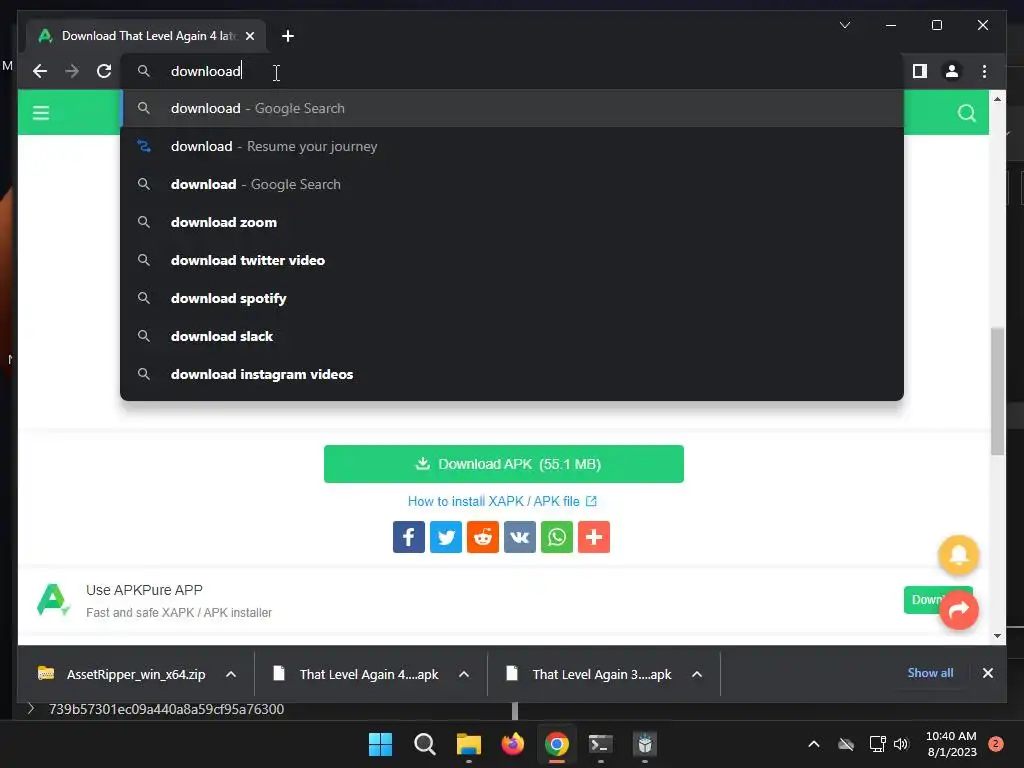Pick the 'download slack' suggestion
Image resolution: width=1024 pixels, height=768 pixels.
(512, 336)
